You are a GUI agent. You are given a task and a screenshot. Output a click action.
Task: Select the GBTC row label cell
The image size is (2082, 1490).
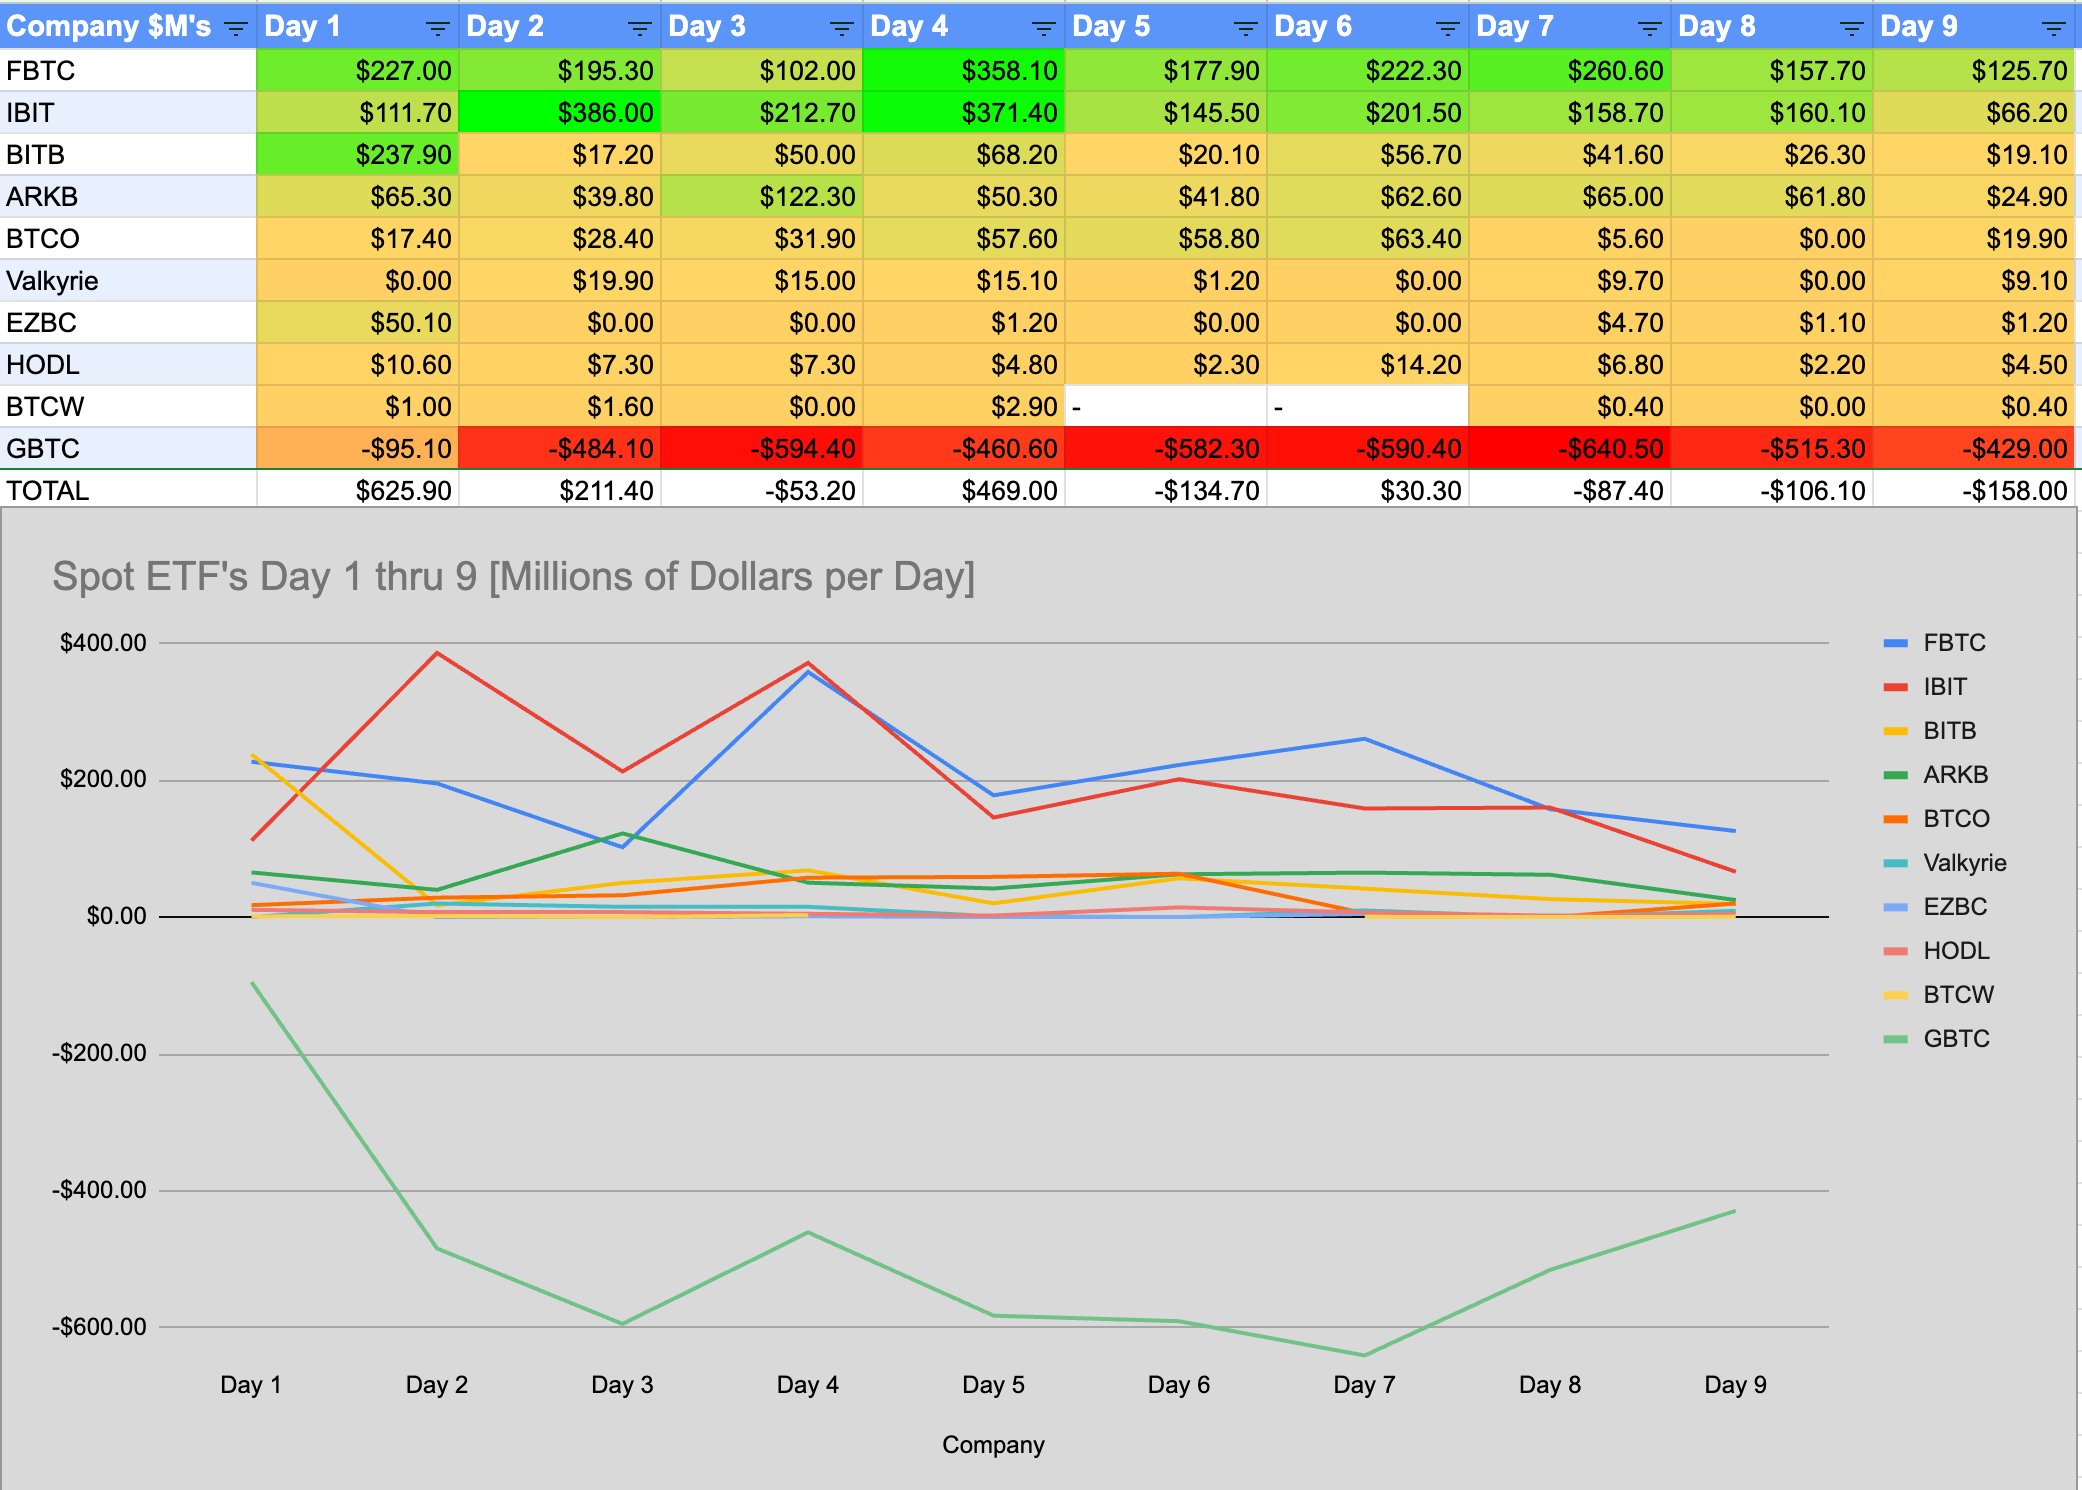pyautogui.click(x=128, y=449)
